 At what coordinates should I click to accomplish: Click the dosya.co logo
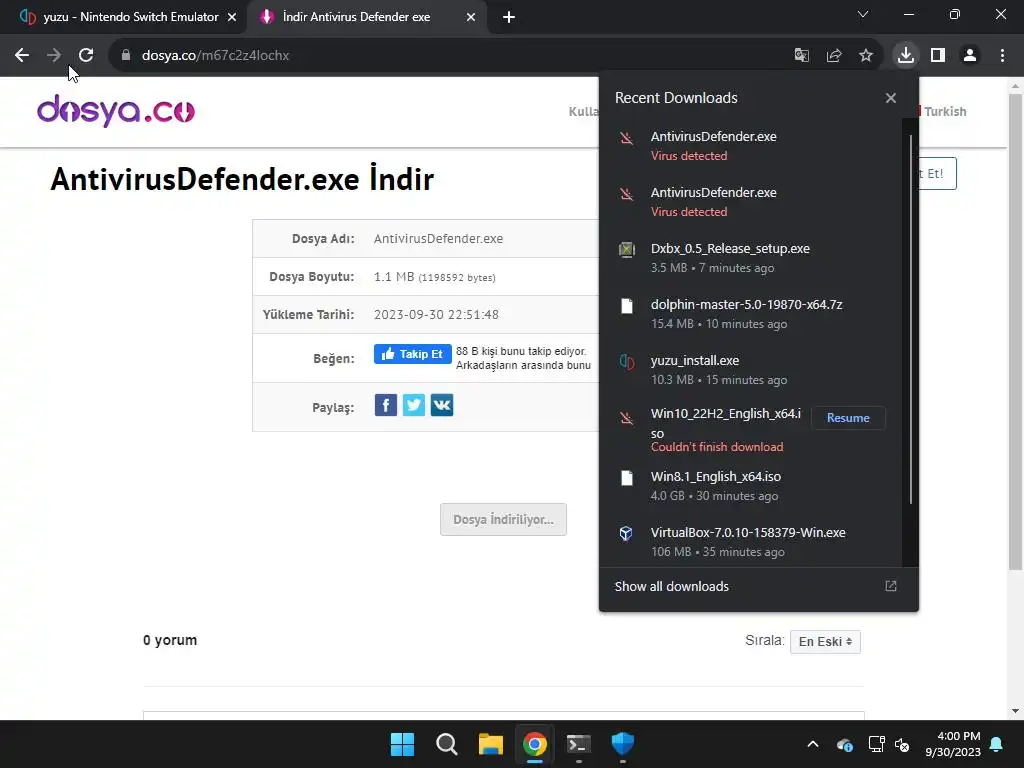pyautogui.click(x=116, y=110)
